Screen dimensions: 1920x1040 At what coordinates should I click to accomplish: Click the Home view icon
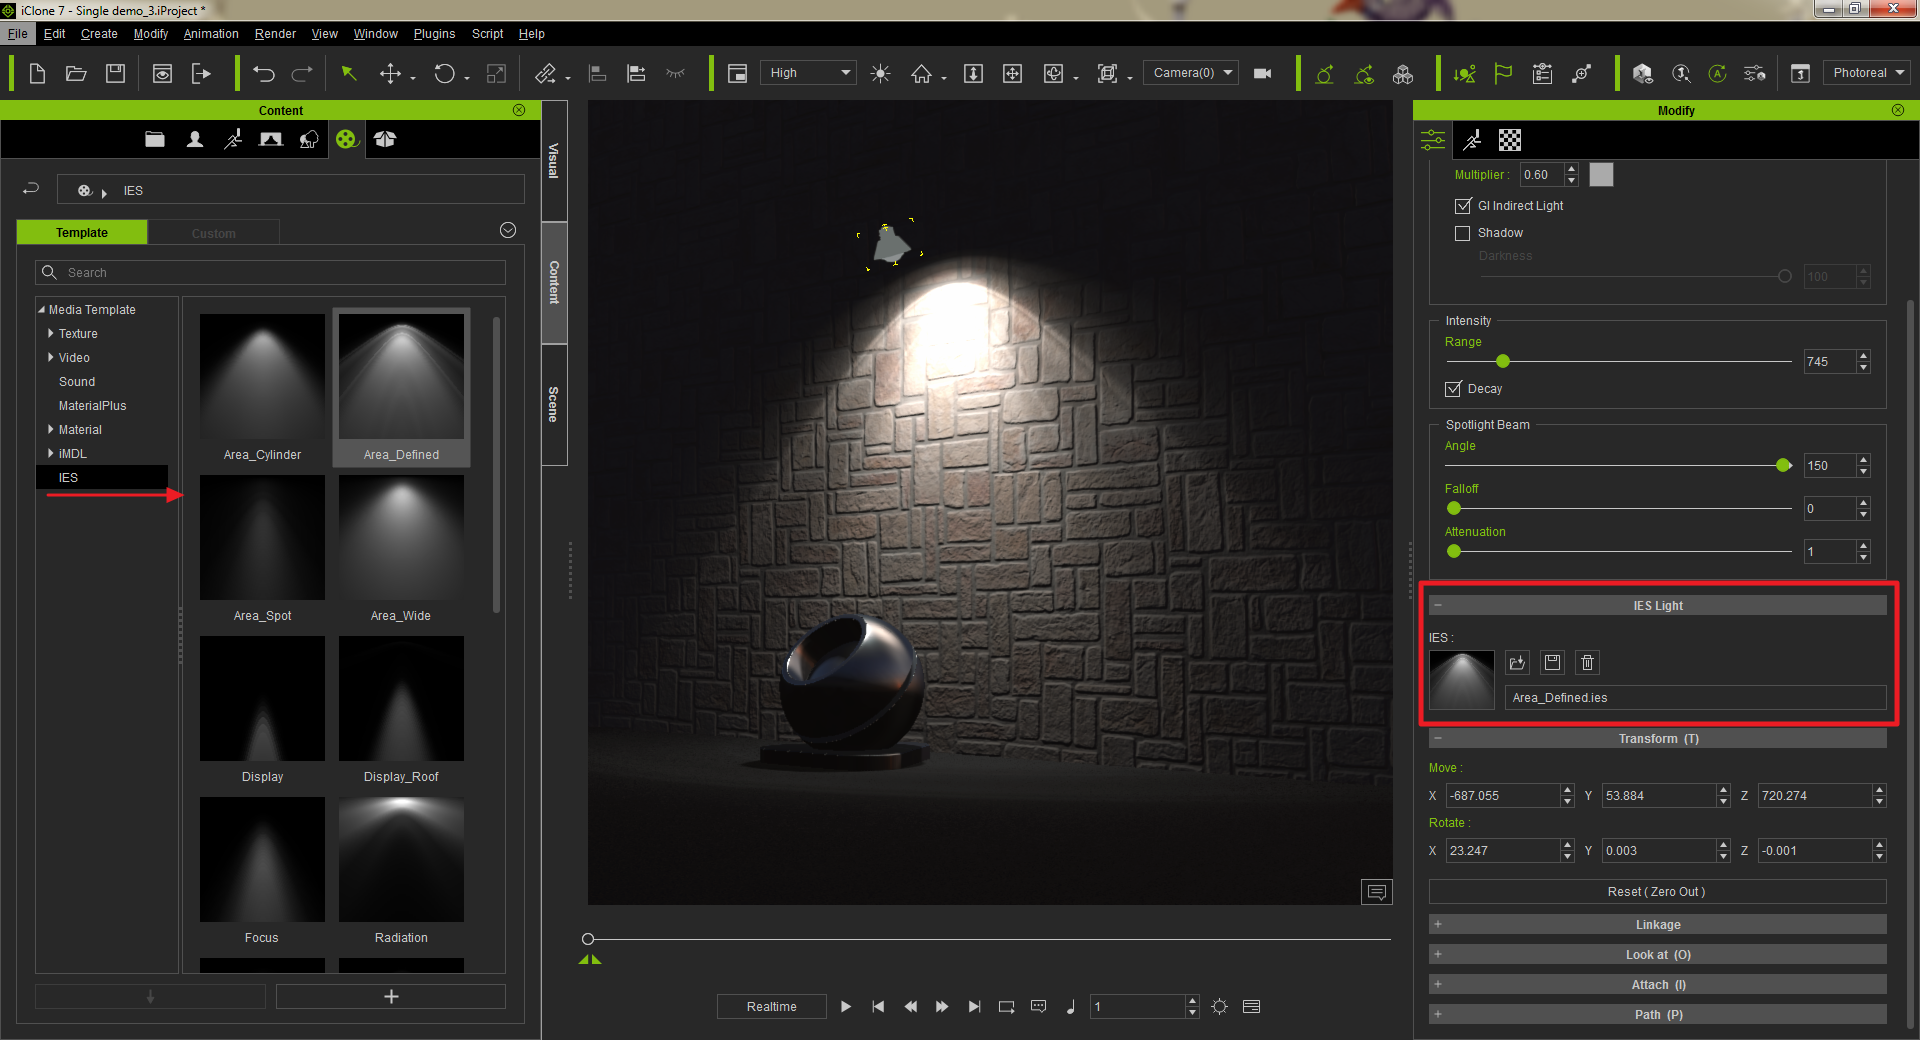click(921, 73)
